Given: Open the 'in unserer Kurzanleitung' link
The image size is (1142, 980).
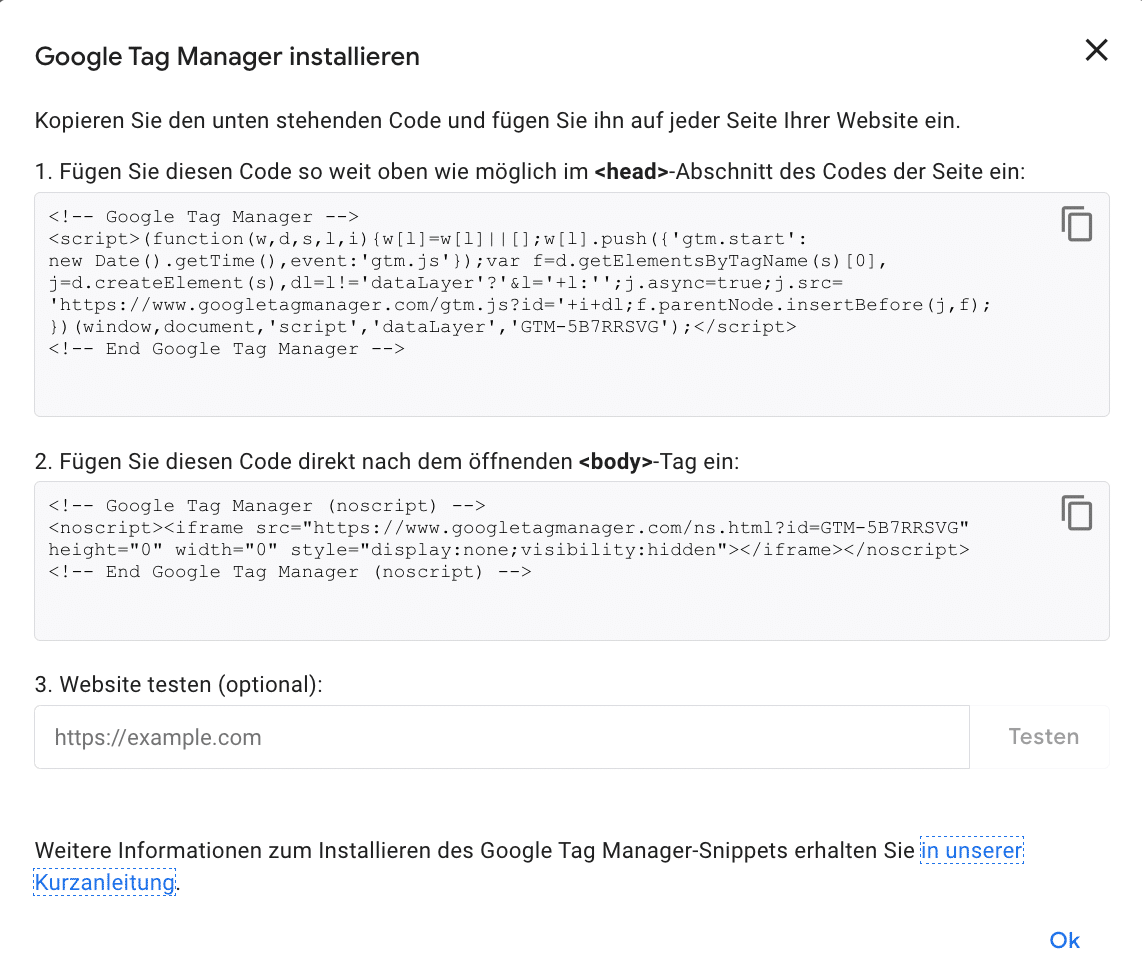Looking at the screenshot, I should [971, 850].
